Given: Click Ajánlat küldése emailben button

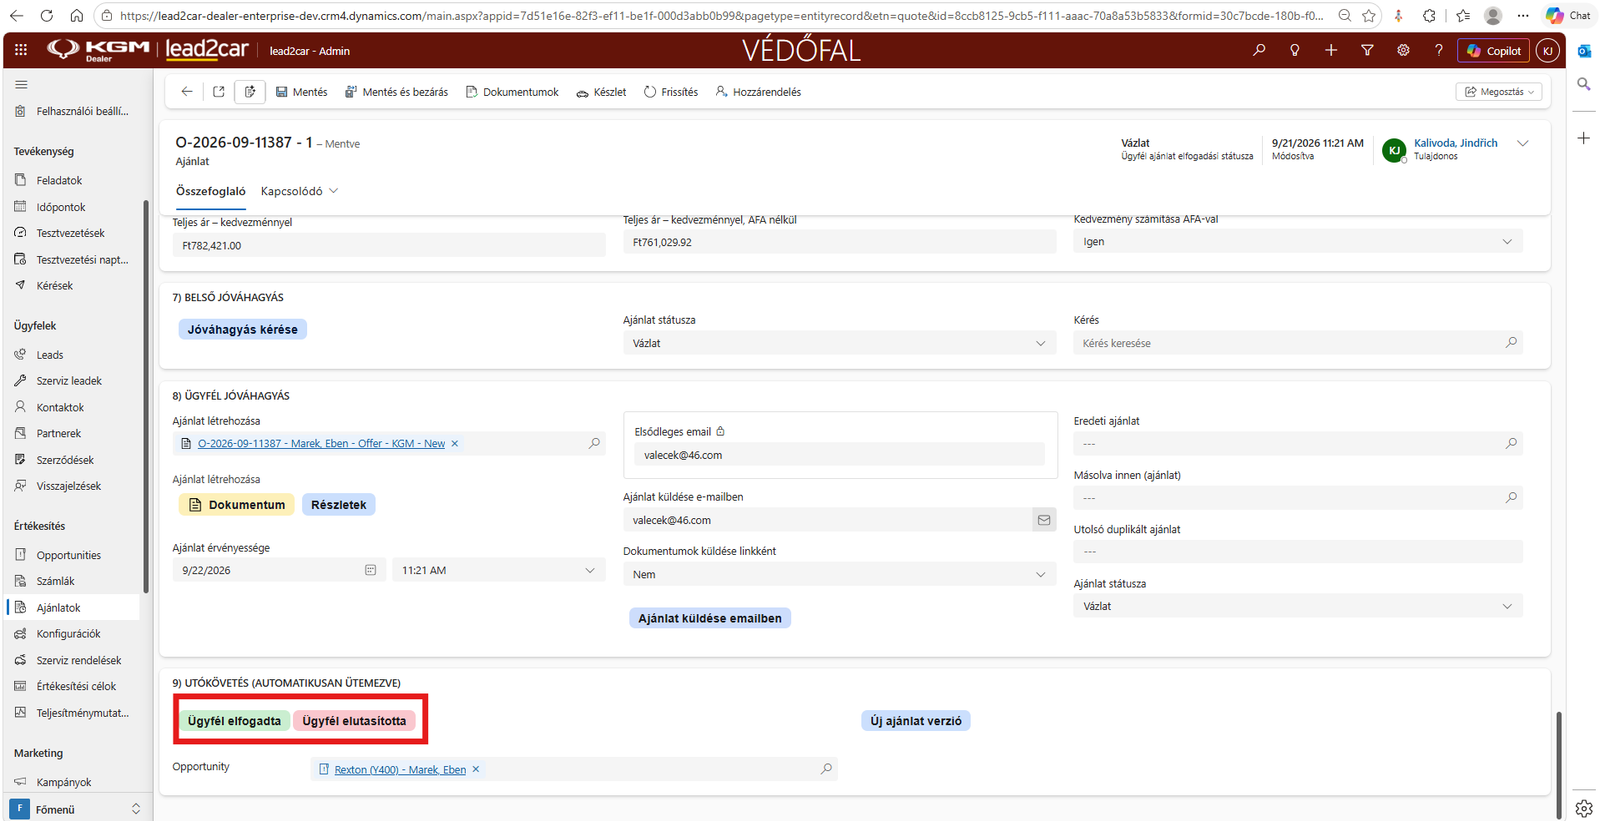Looking at the screenshot, I should tap(710, 618).
